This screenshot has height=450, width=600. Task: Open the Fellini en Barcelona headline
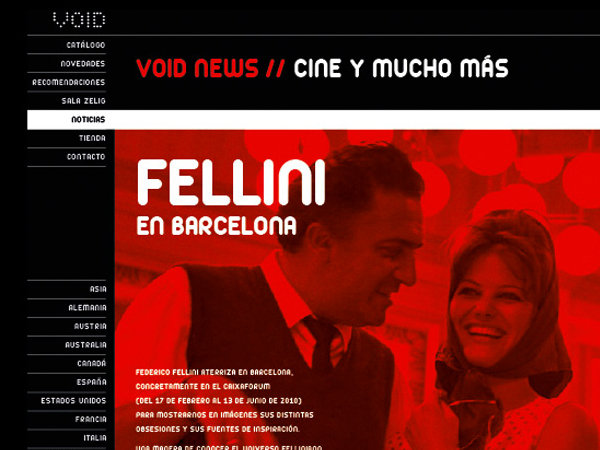[x=231, y=197]
